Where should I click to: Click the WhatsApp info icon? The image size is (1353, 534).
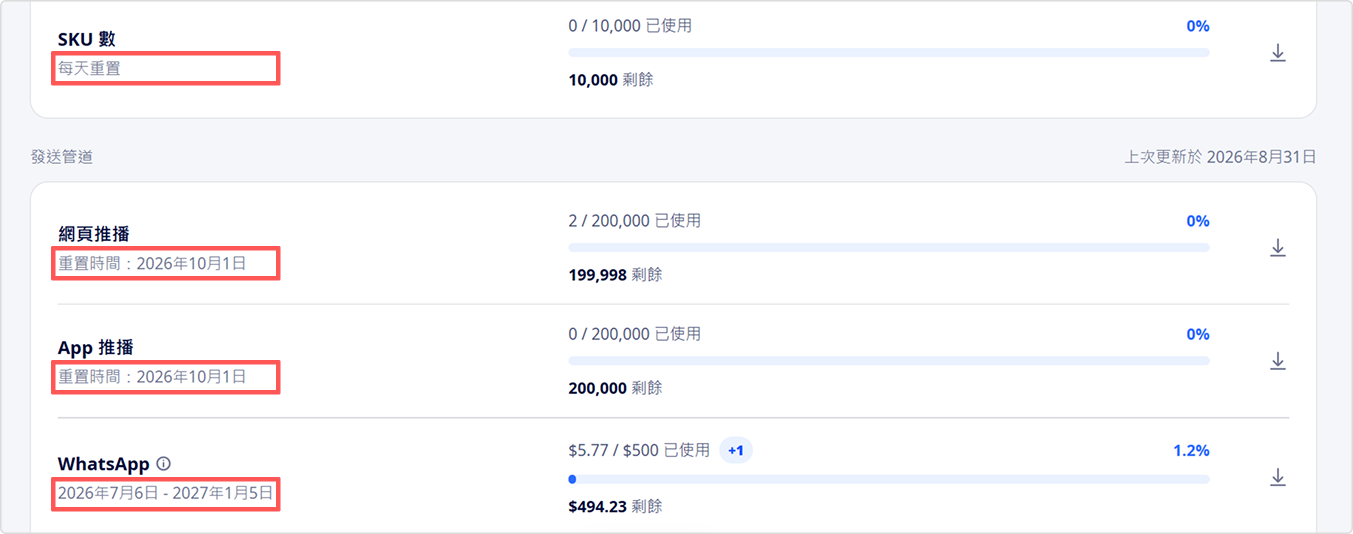tap(164, 464)
